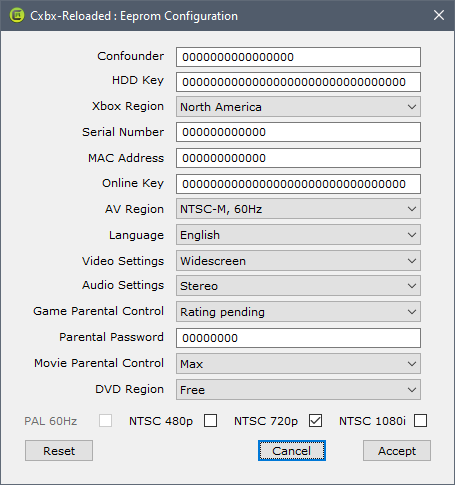Click the Xbox Region label
This screenshot has width=455, height=485.
pyautogui.click(x=128, y=106)
